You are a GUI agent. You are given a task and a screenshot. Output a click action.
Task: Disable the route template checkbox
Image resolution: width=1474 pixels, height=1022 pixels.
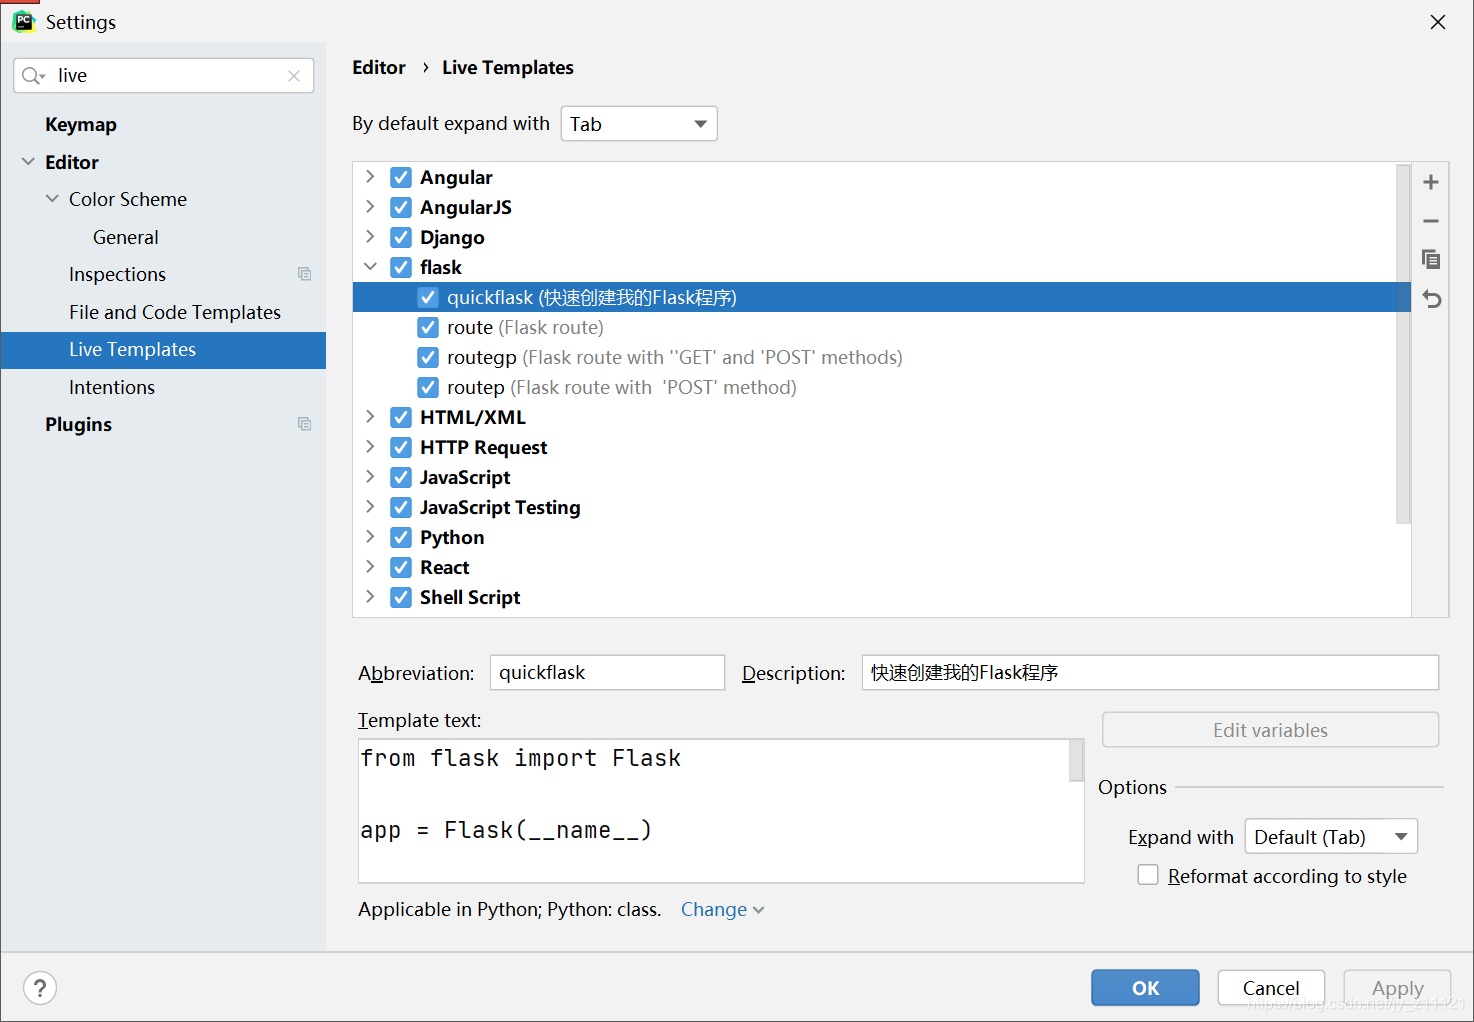428,327
